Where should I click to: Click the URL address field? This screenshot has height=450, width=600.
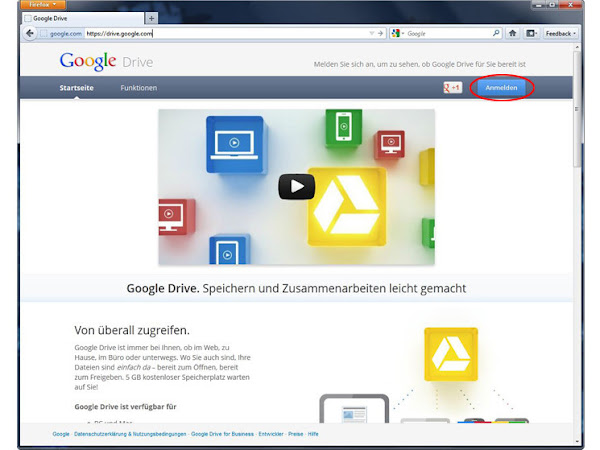point(226,34)
